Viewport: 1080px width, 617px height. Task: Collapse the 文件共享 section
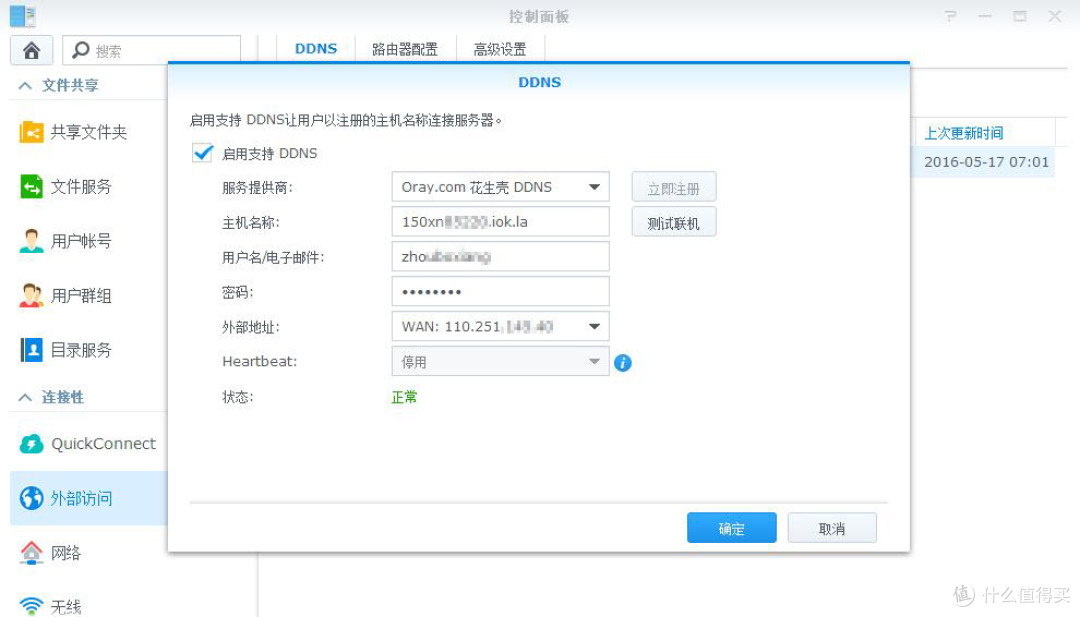[25, 85]
